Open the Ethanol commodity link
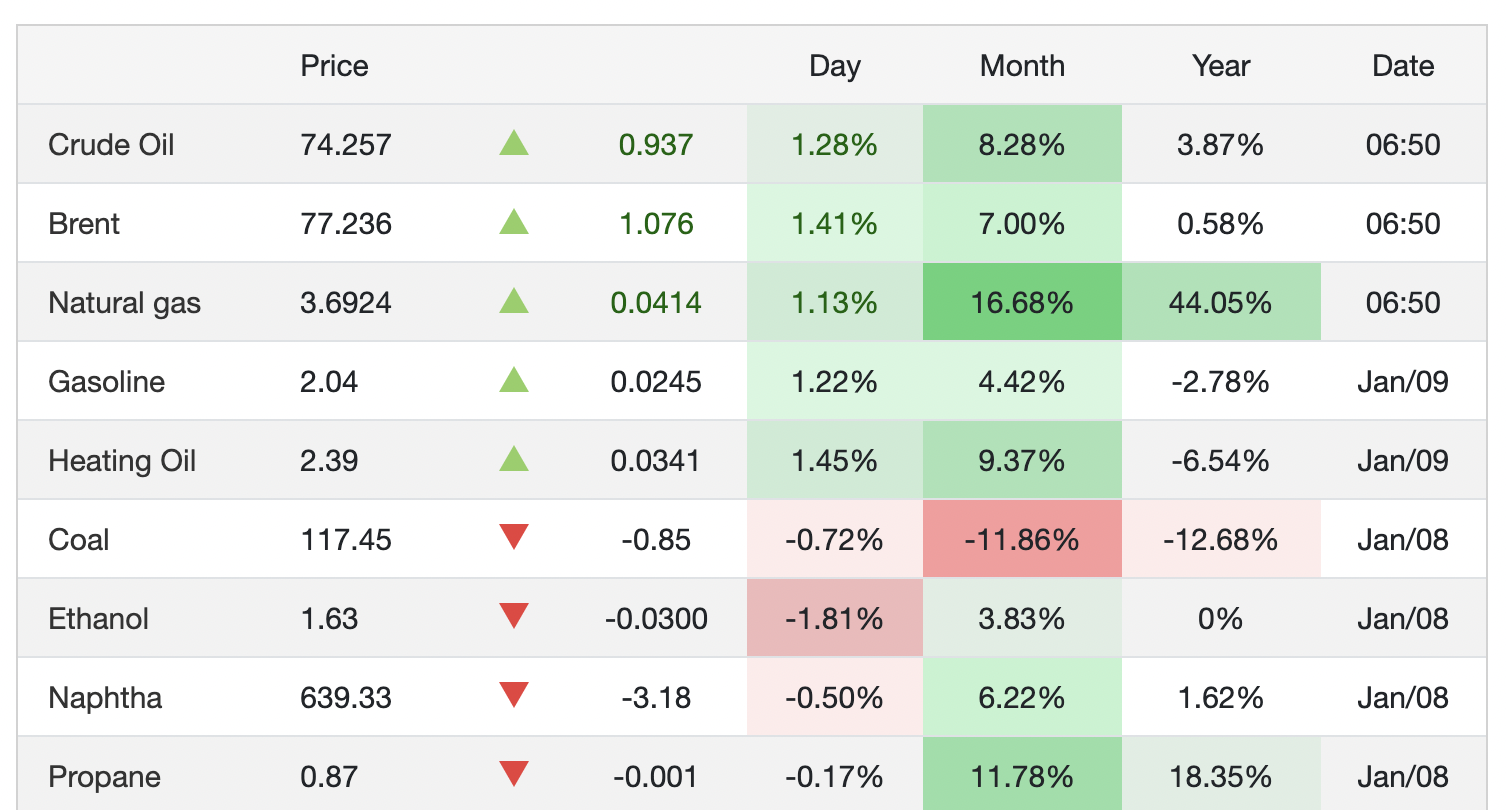 click(98, 619)
